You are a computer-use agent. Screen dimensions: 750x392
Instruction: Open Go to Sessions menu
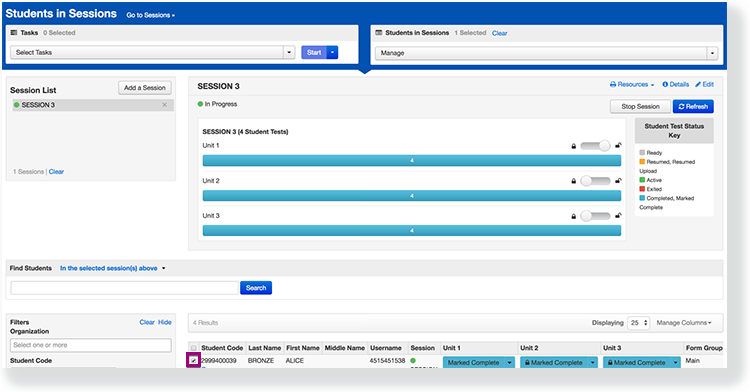click(150, 15)
